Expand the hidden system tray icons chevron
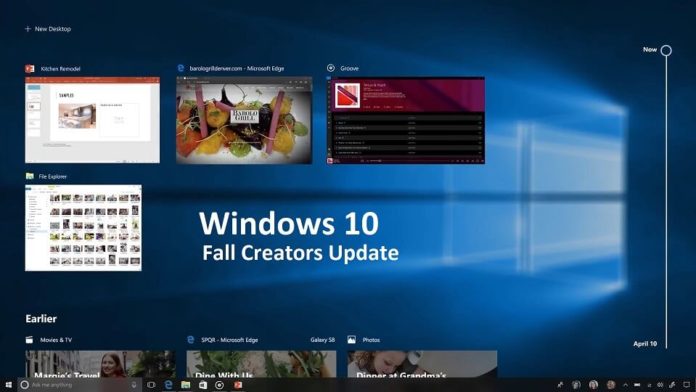Viewport: 696px width, 392px height. (625, 385)
